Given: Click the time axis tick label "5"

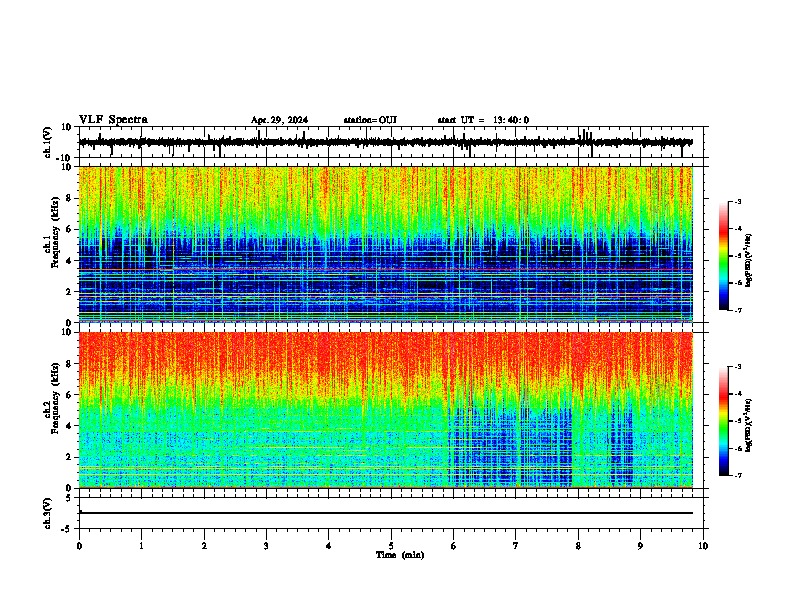Looking at the screenshot, I should (391, 546).
